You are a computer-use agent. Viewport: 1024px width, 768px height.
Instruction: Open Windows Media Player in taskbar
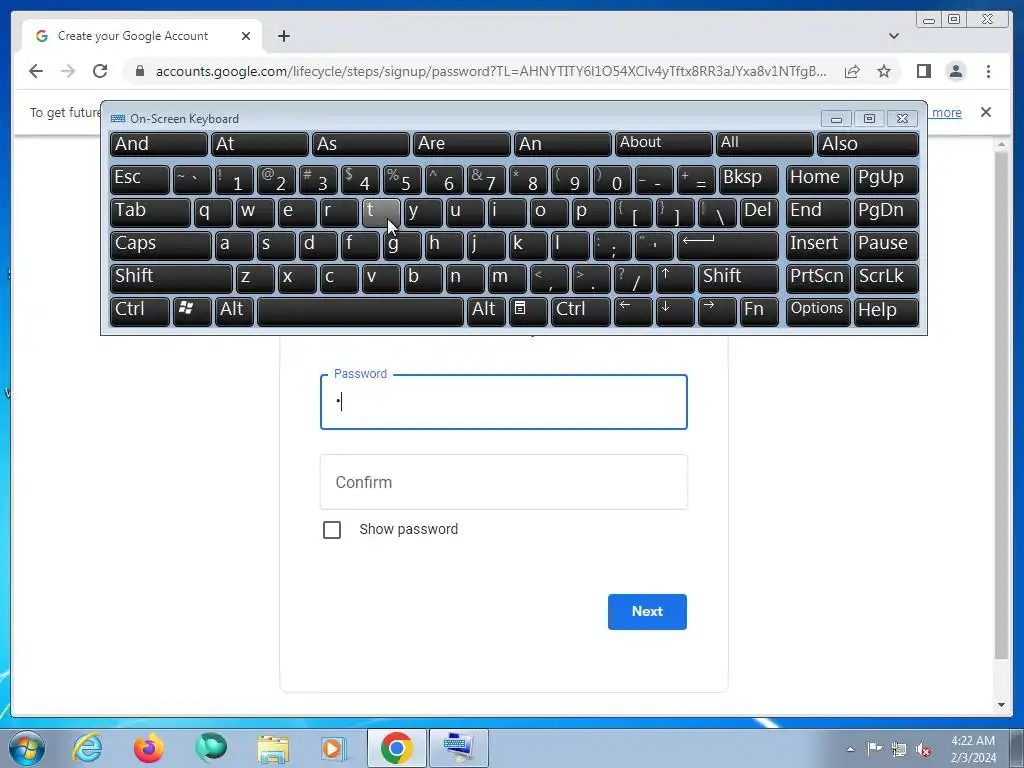click(x=334, y=748)
